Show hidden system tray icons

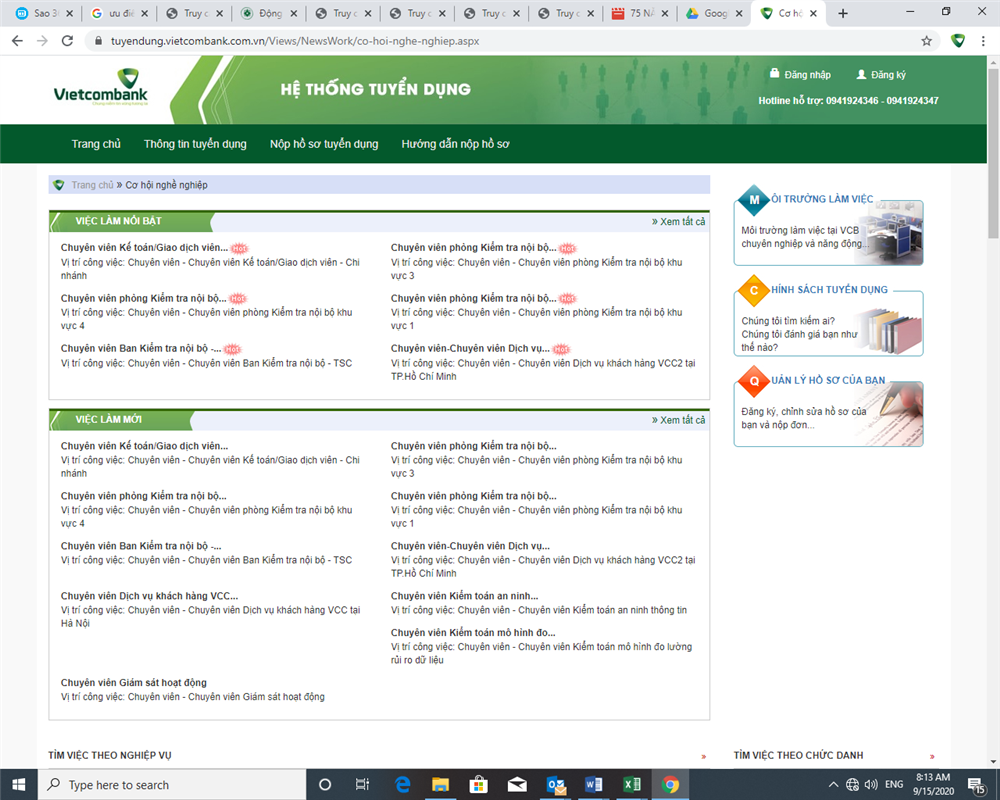[834, 785]
